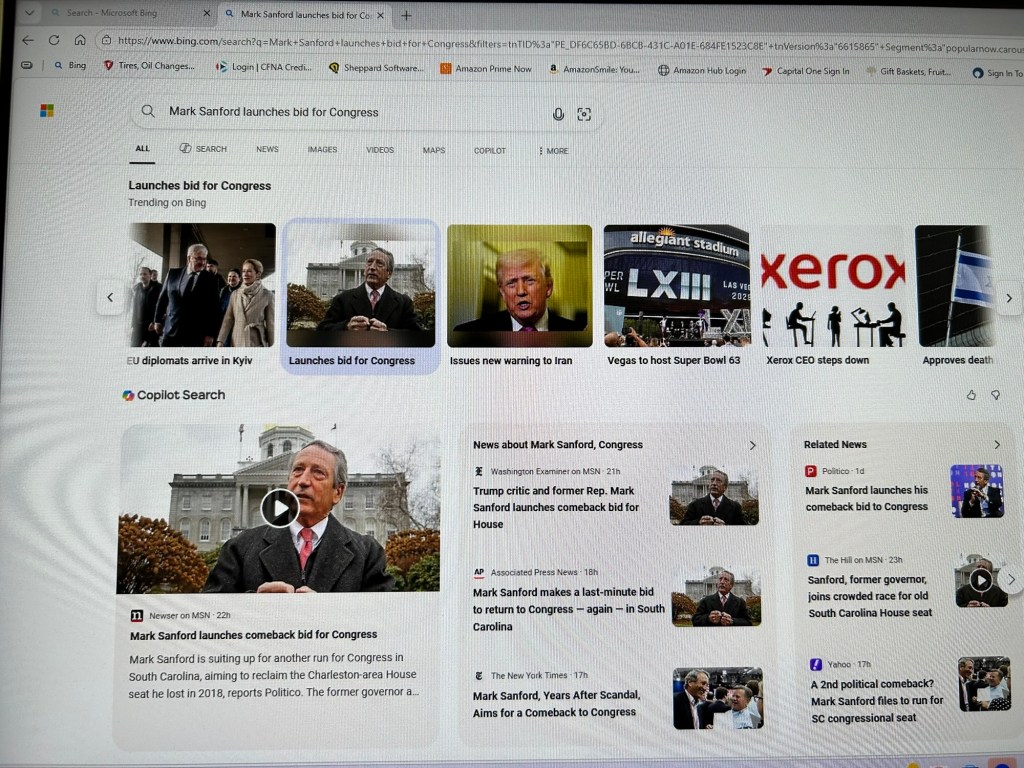Image resolution: width=1024 pixels, height=768 pixels.
Task: Click the thumbs down feedback icon
Action: click(x=995, y=395)
